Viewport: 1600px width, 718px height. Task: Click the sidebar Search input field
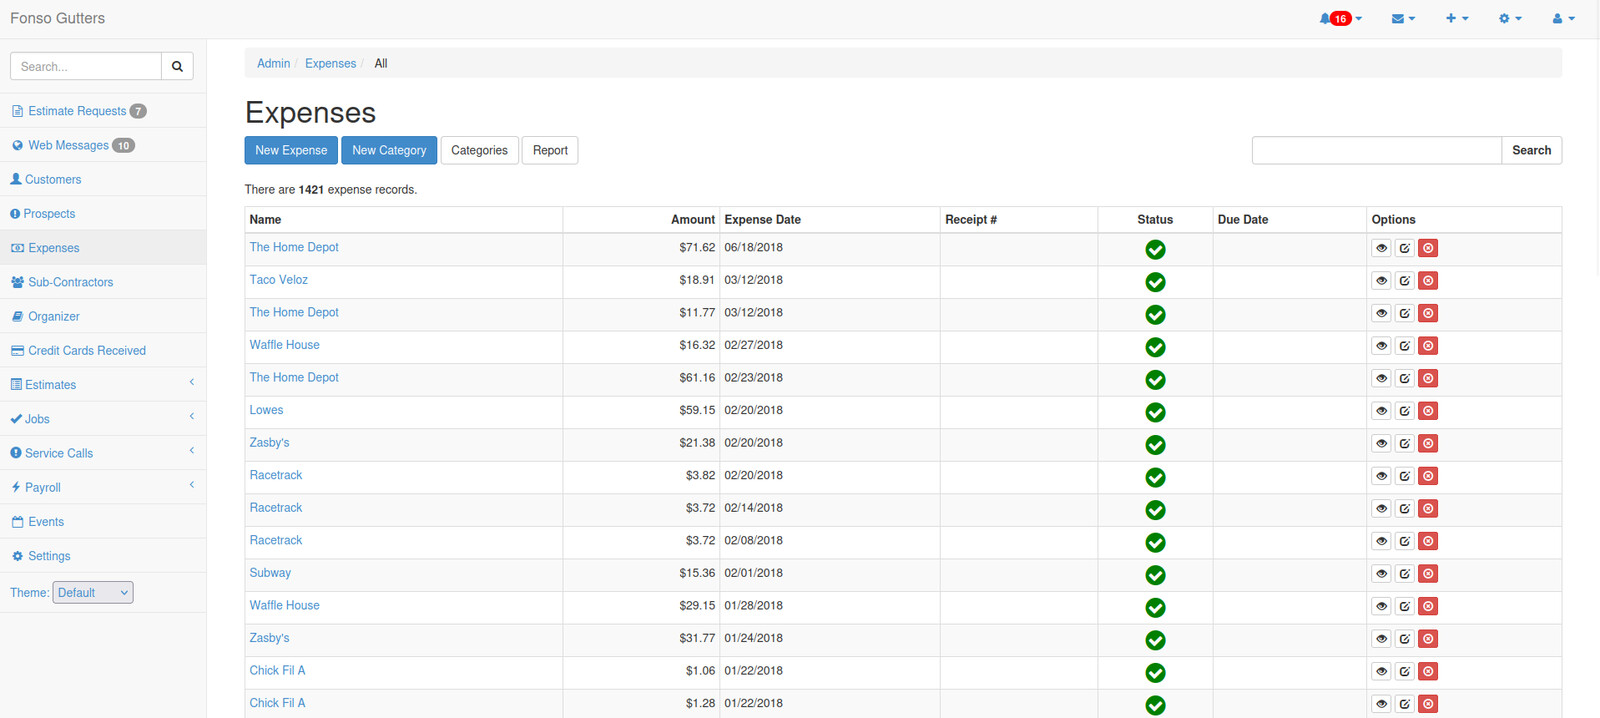(x=86, y=66)
